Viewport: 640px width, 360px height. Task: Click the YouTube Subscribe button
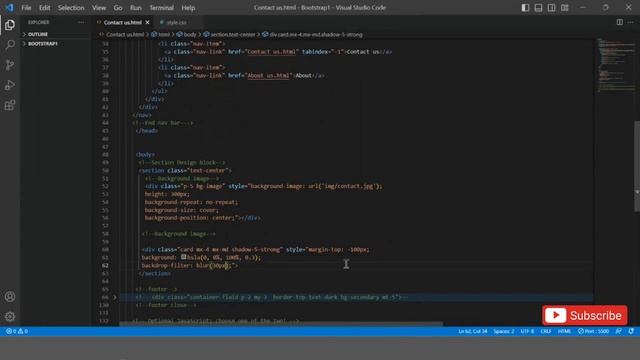click(584, 316)
